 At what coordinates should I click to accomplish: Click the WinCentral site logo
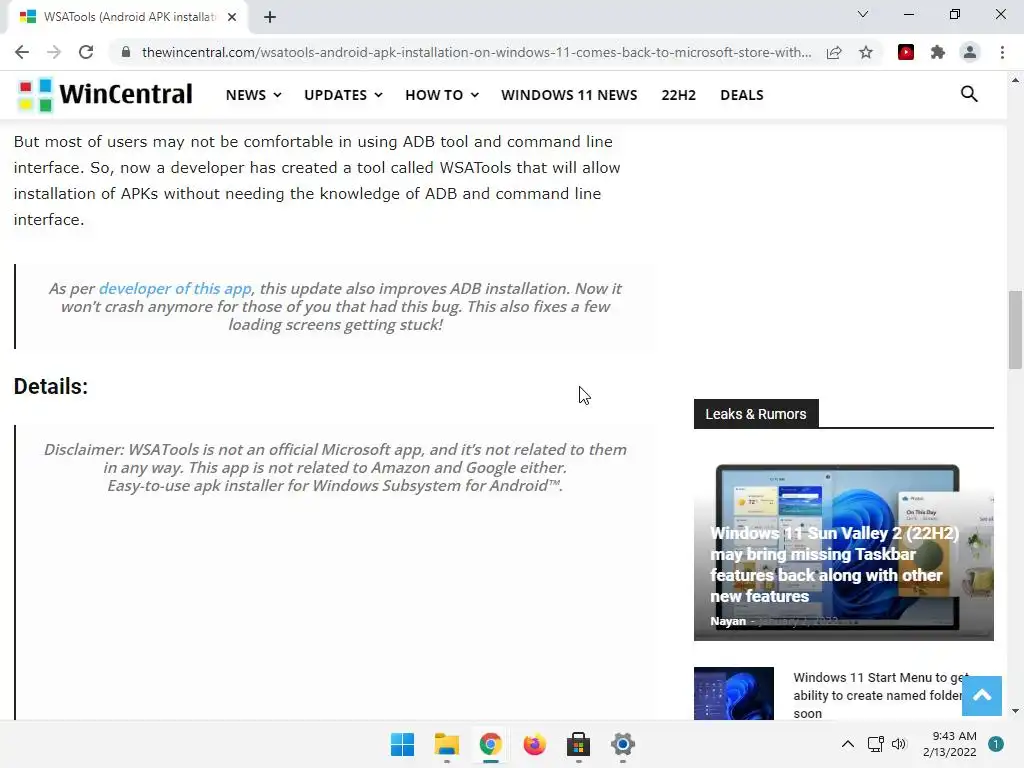click(x=105, y=95)
